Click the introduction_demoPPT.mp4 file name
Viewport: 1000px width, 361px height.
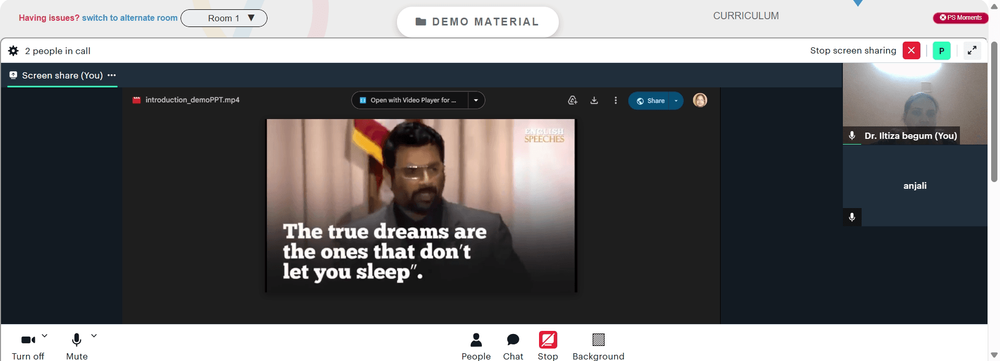coord(193,100)
